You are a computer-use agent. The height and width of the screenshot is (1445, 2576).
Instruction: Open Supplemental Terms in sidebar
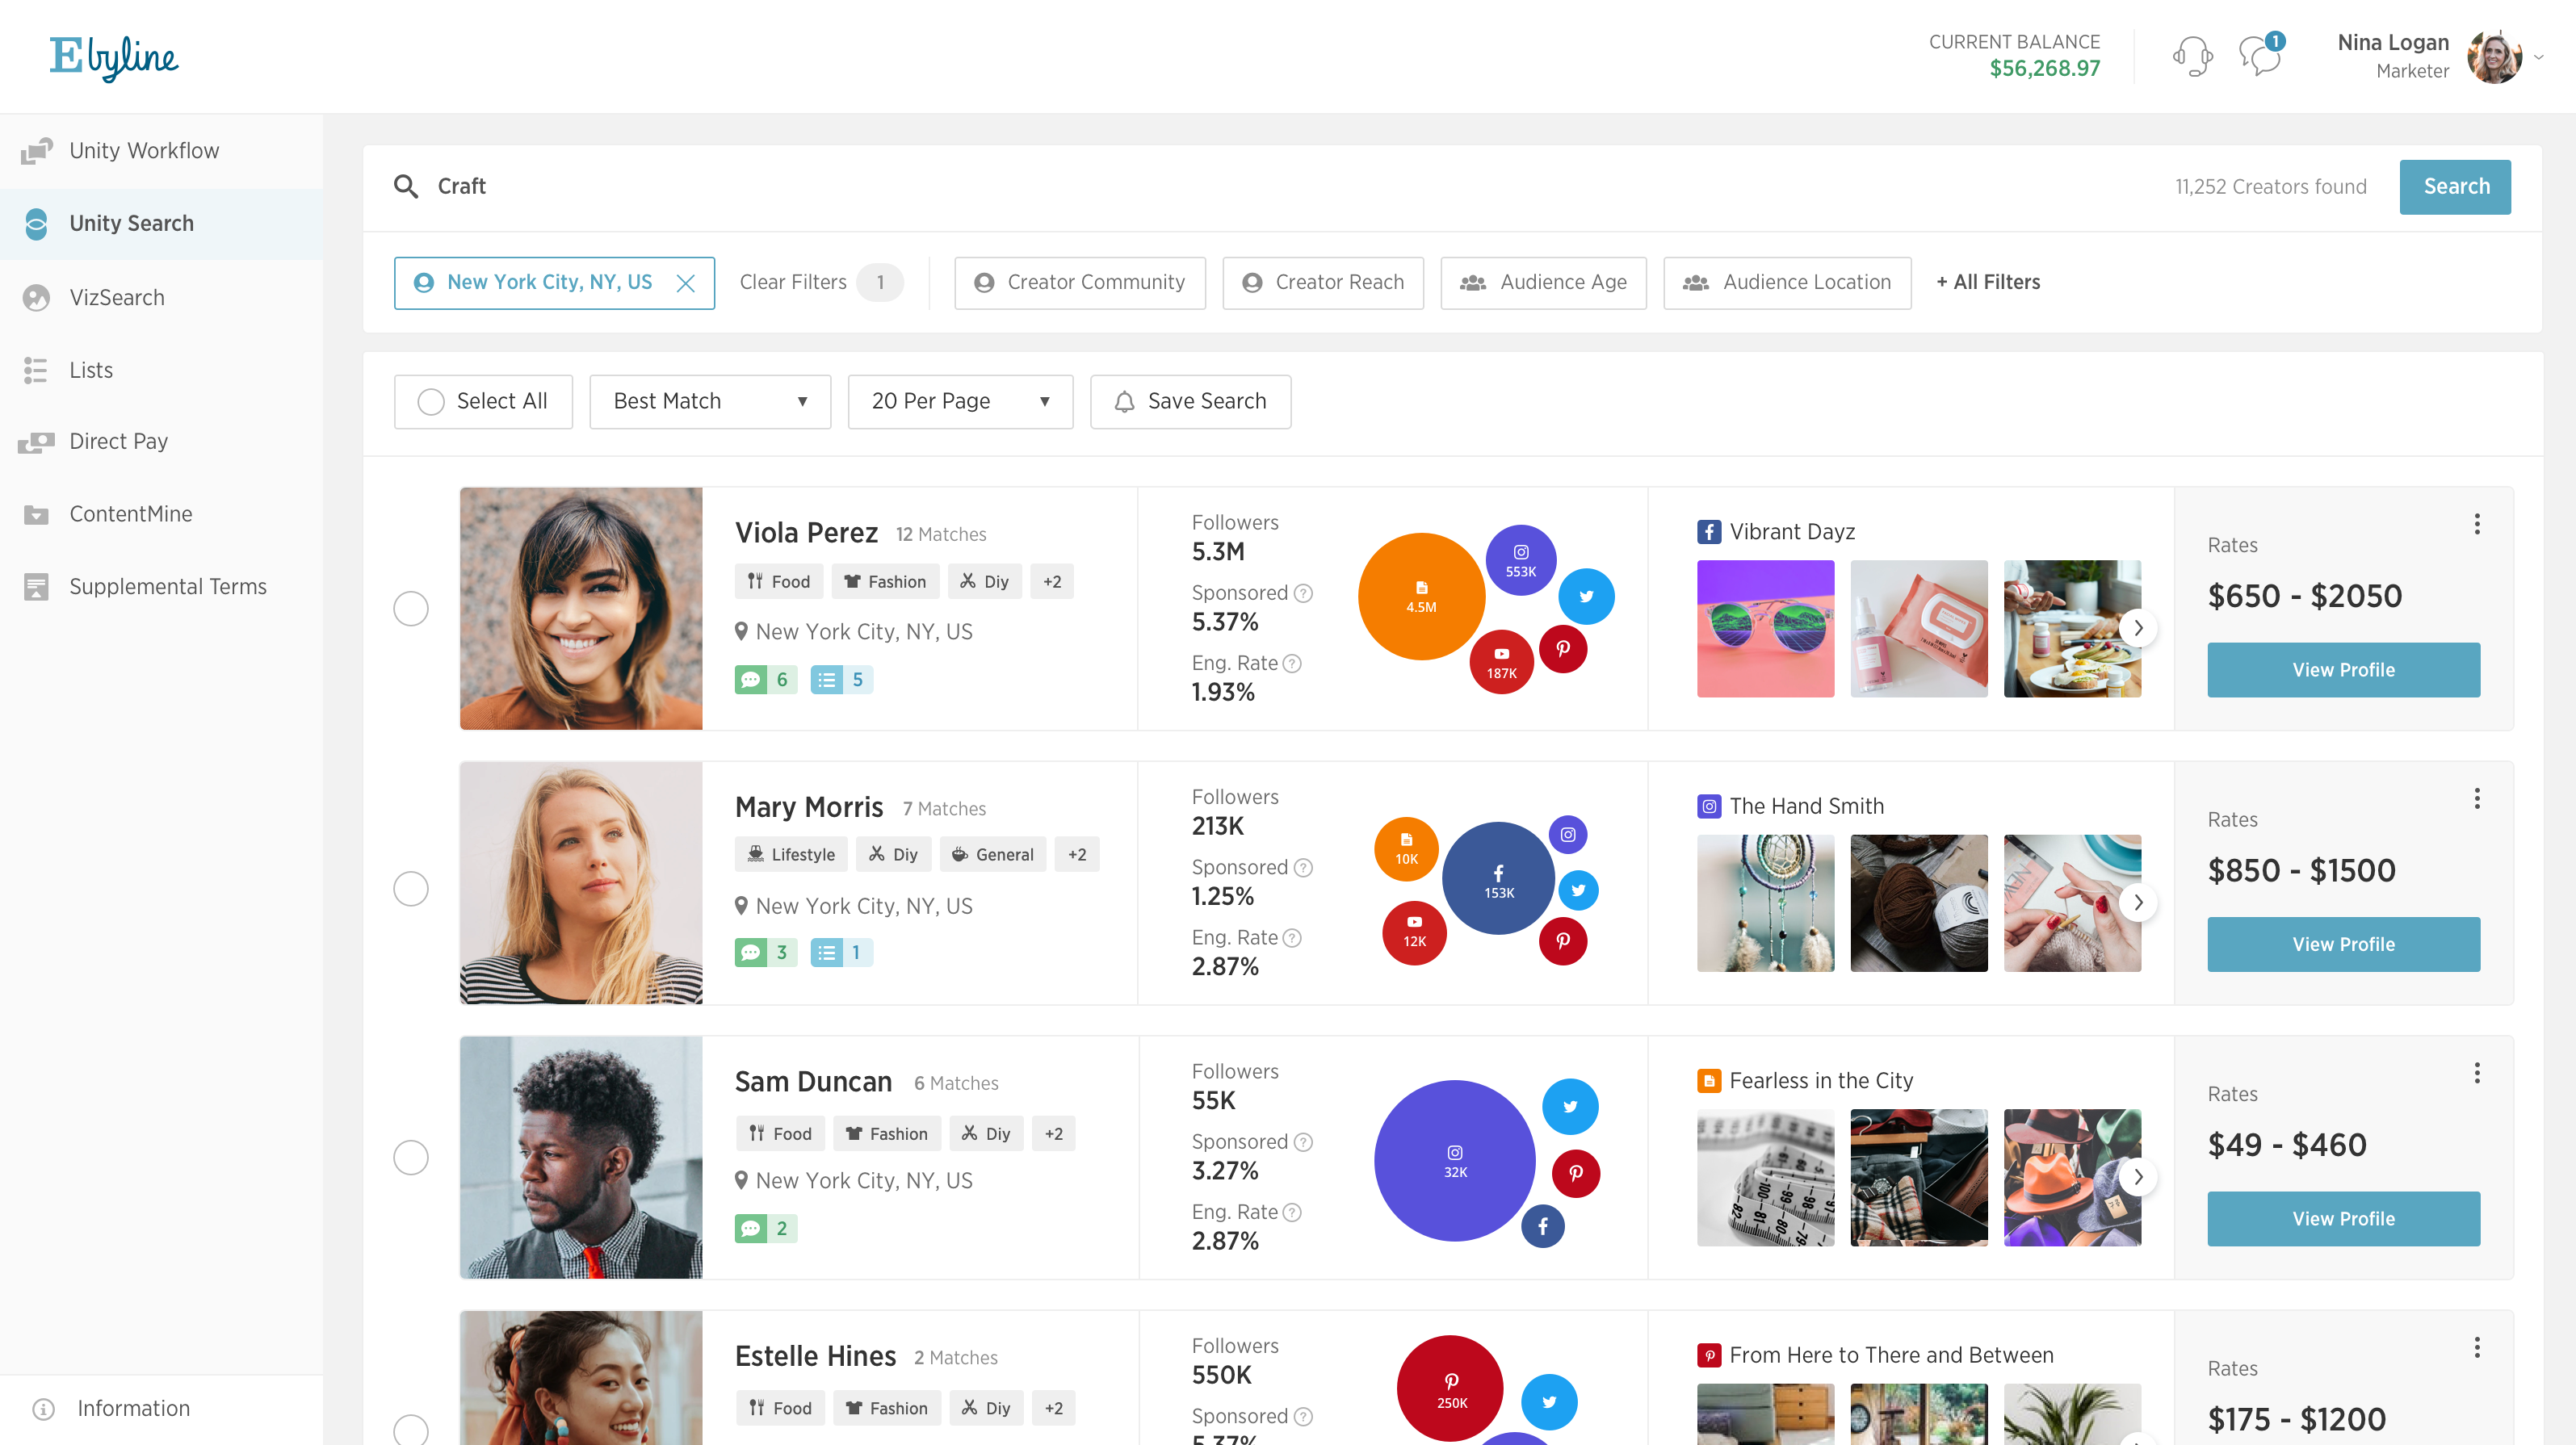click(x=161, y=587)
